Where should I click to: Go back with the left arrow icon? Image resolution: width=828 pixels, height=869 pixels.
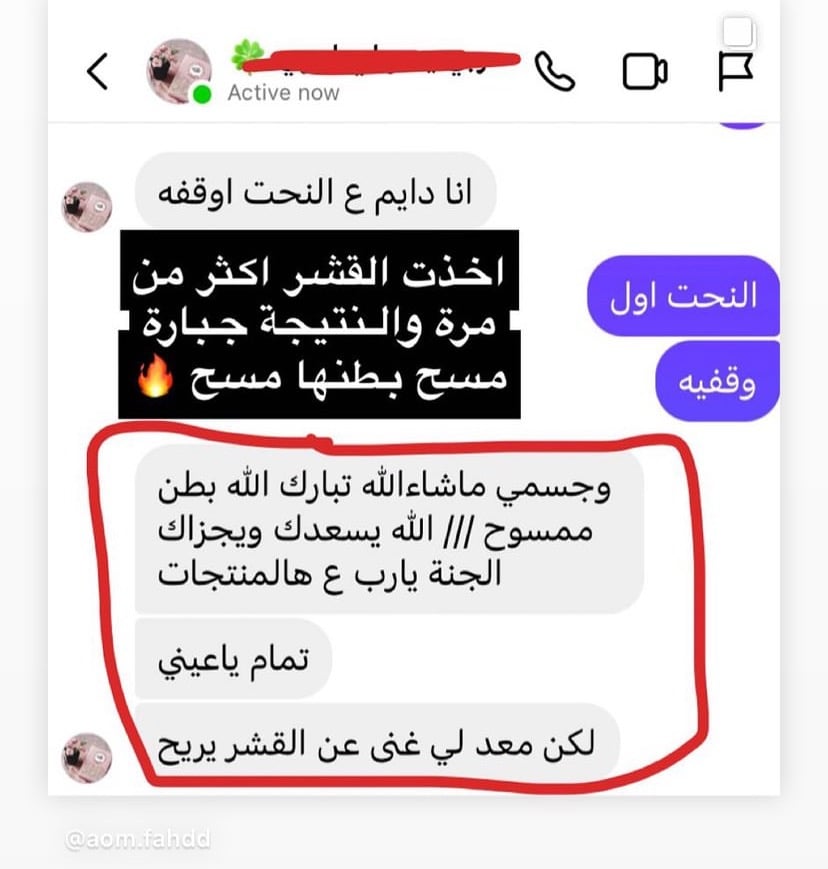pyautogui.click(x=98, y=71)
